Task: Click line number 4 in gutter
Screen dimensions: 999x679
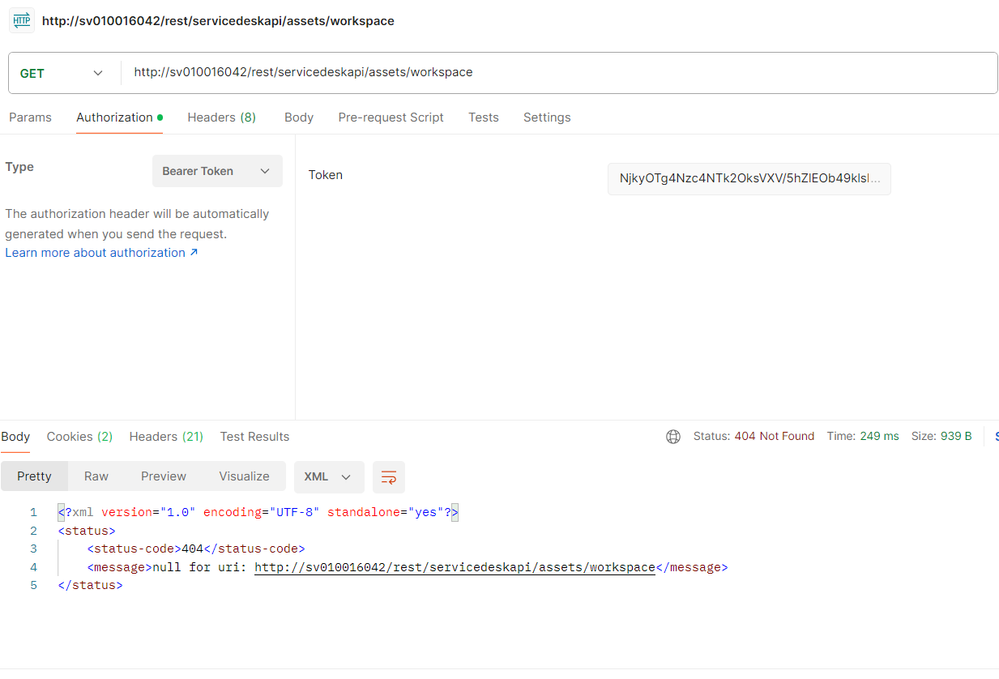Action: 33,568
